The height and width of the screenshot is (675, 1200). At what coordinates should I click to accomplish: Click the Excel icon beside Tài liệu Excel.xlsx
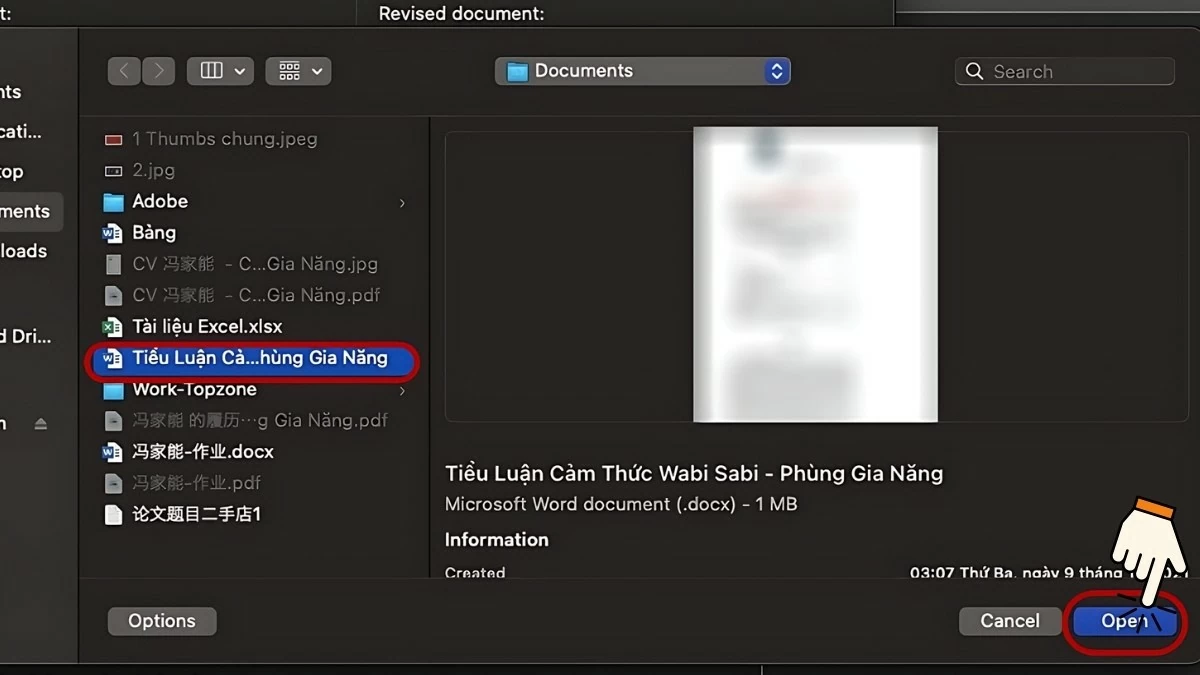click(x=114, y=326)
